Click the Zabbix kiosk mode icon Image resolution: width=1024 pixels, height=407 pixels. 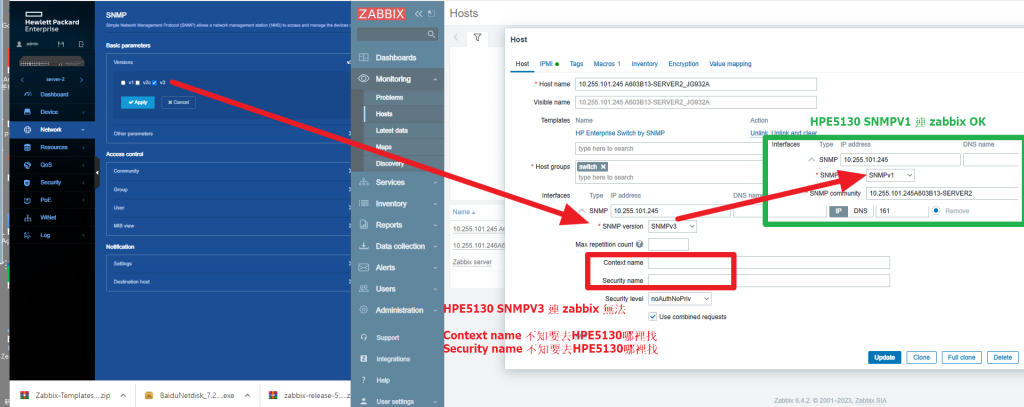[x=431, y=13]
